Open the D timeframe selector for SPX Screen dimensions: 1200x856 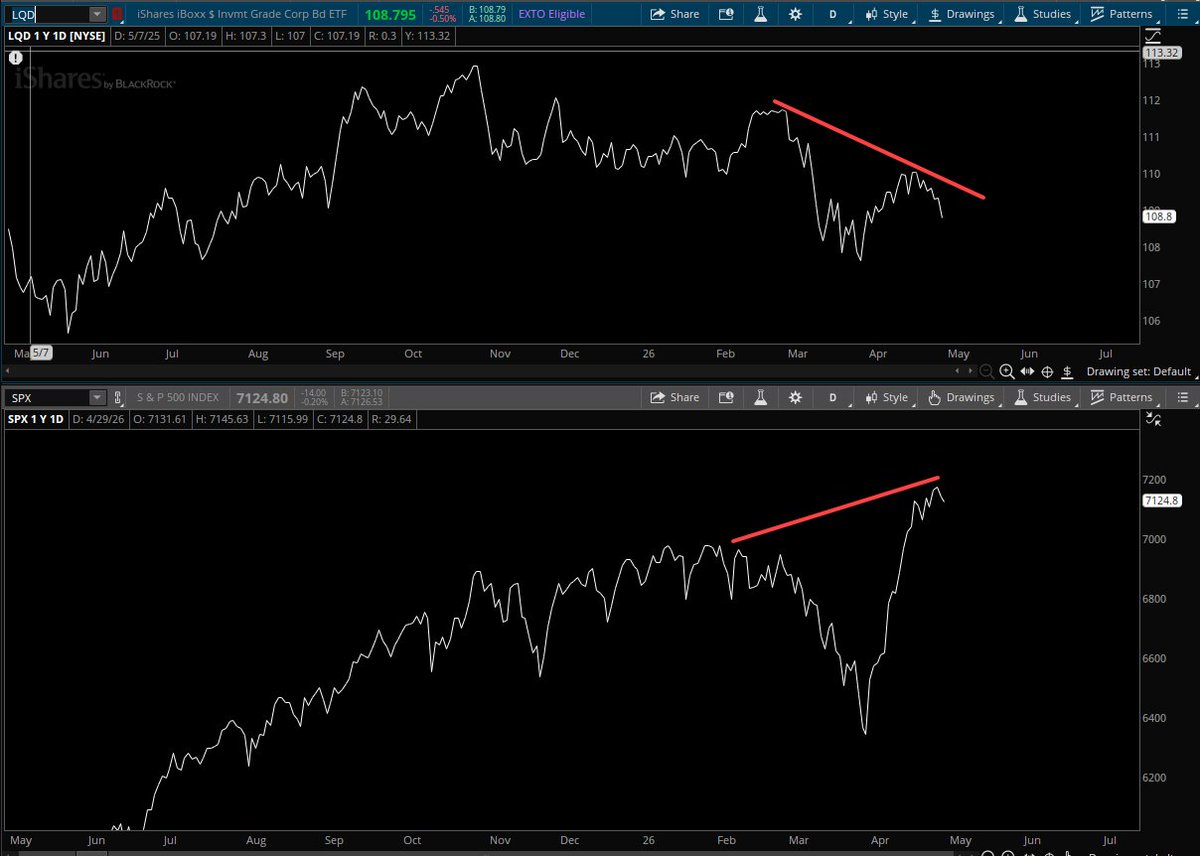(832, 397)
